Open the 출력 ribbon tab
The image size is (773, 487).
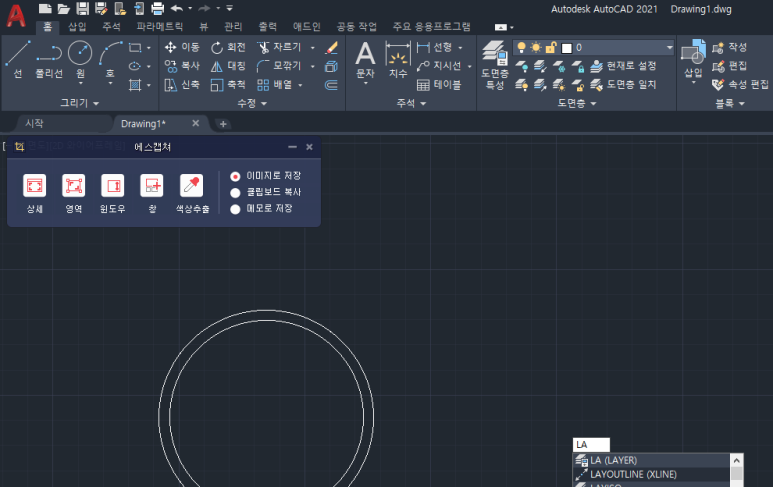[x=268, y=27]
